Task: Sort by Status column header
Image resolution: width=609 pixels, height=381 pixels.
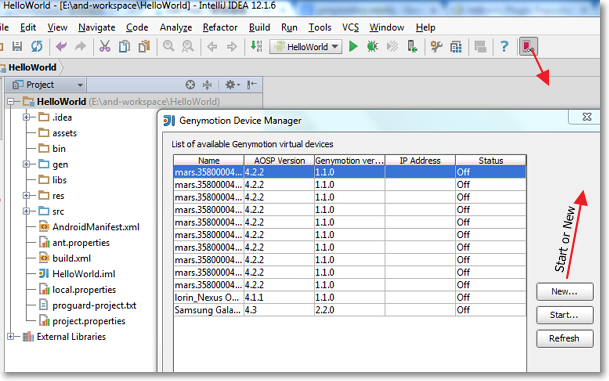Action: coord(491,160)
